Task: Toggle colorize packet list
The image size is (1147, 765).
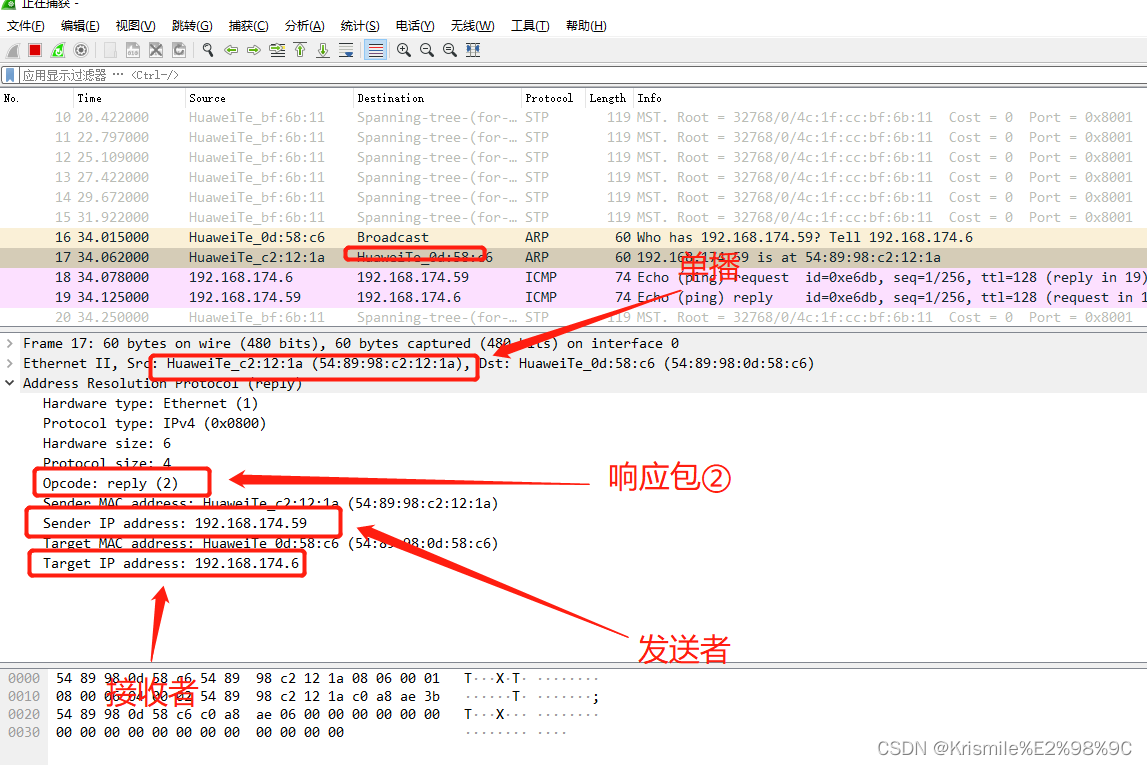Action: [x=376, y=49]
